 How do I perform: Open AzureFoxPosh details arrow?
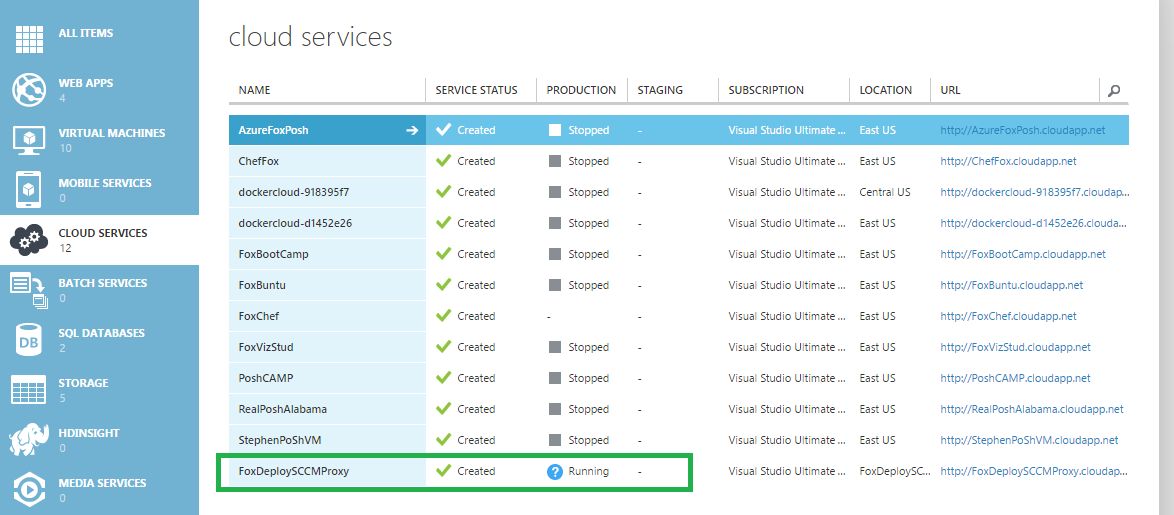click(x=412, y=130)
